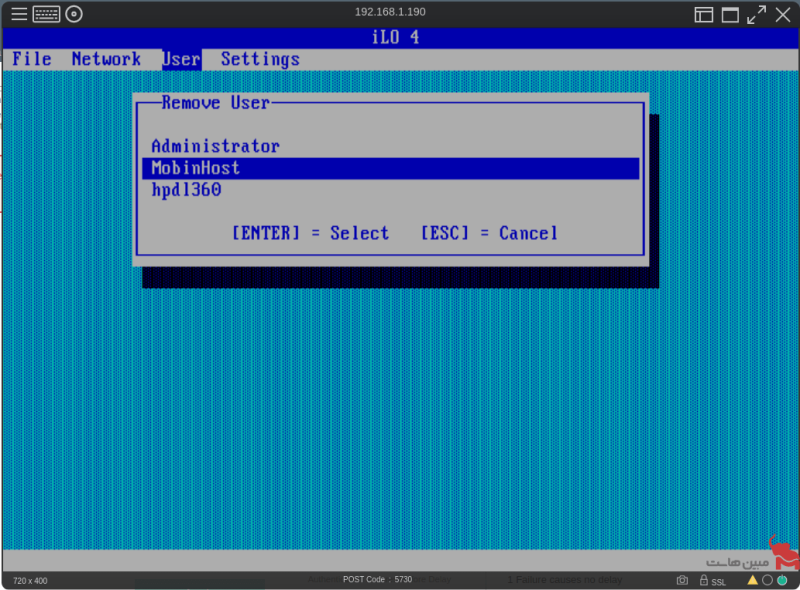
Task: Enter full screen with the expand arrows icon
Action: 756,15
